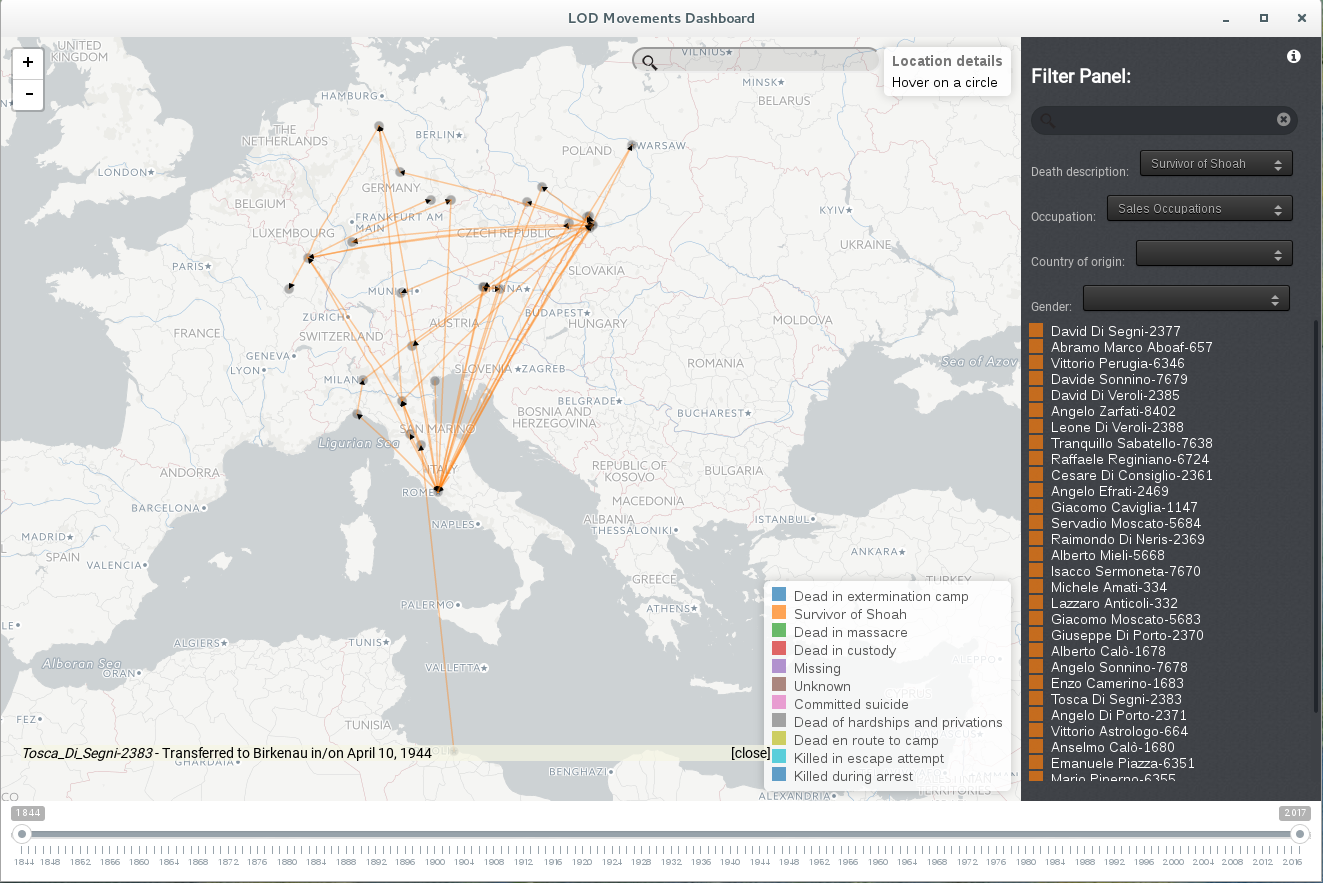Viewport: 1323px width, 883px height.
Task: Click Dead of hardships and privations legend entry
Action: (898, 722)
